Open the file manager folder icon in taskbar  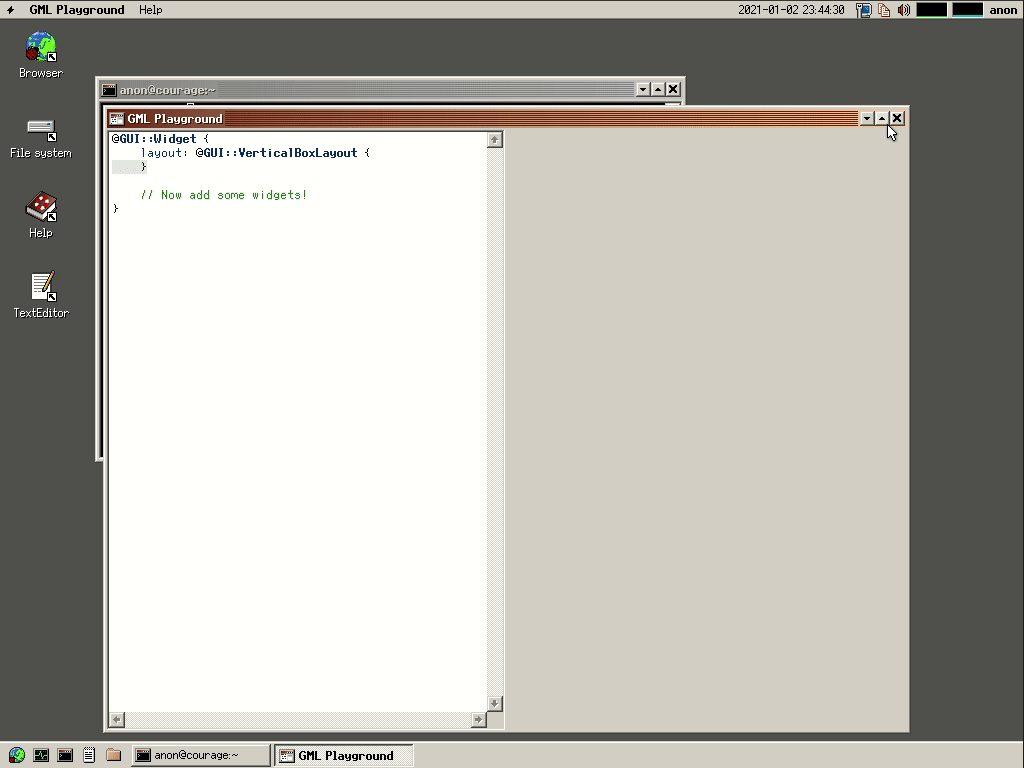pyautogui.click(x=112, y=755)
